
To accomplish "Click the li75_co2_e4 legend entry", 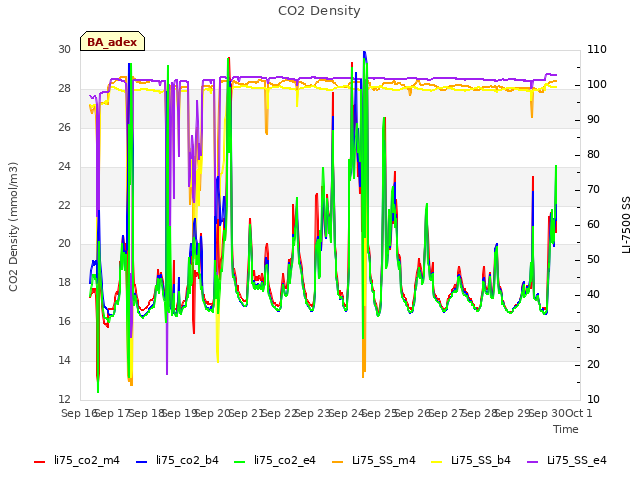I will point(275,461).
